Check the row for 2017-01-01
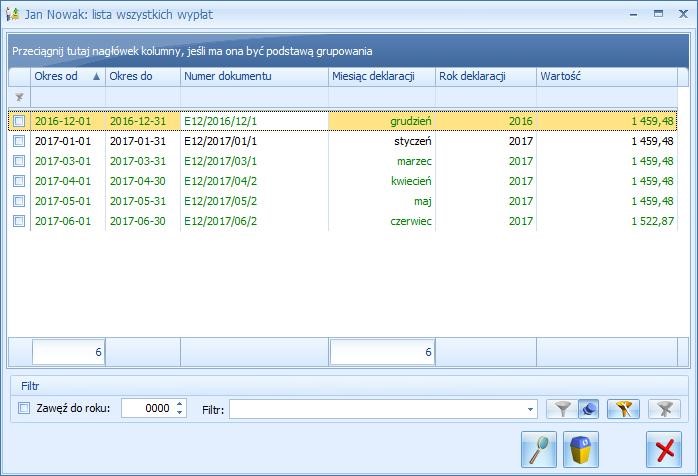698x476 pixels. pyautogui.click(x=19, y=141)
